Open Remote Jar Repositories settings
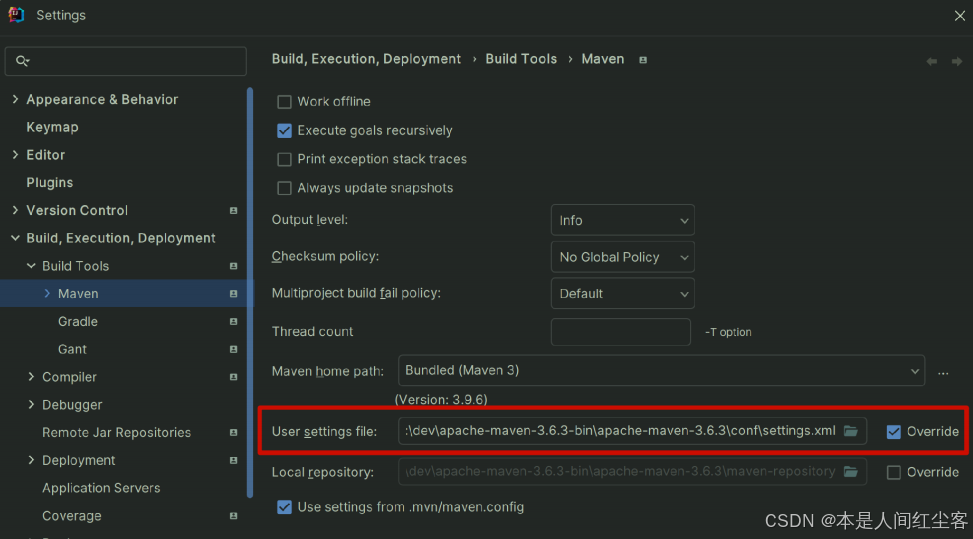The height and width of the screenshot is (539, 973). click(117, 432)
